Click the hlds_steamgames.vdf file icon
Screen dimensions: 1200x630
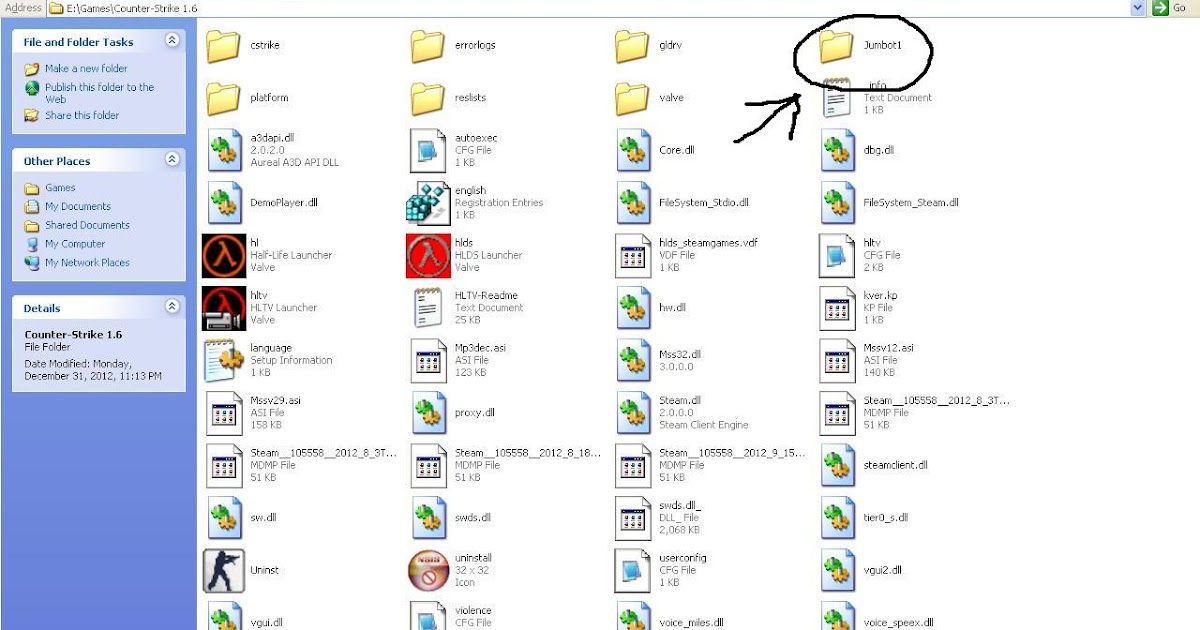(632, 255)
